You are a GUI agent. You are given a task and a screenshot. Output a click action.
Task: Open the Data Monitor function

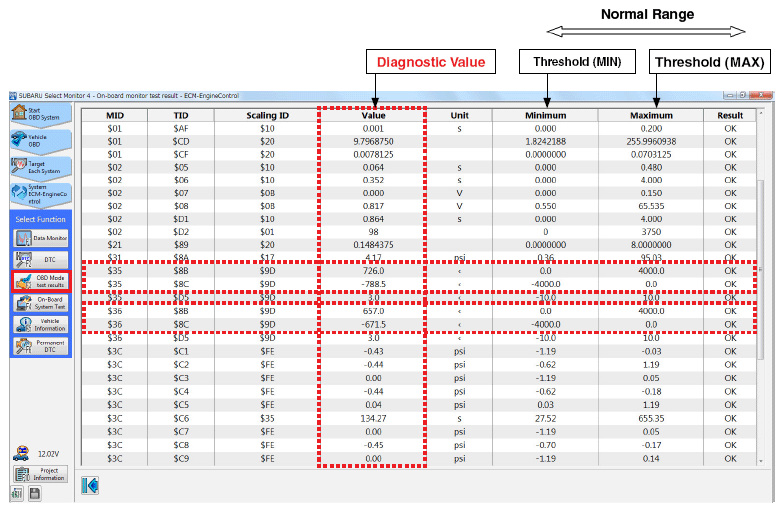click(40, 238)
